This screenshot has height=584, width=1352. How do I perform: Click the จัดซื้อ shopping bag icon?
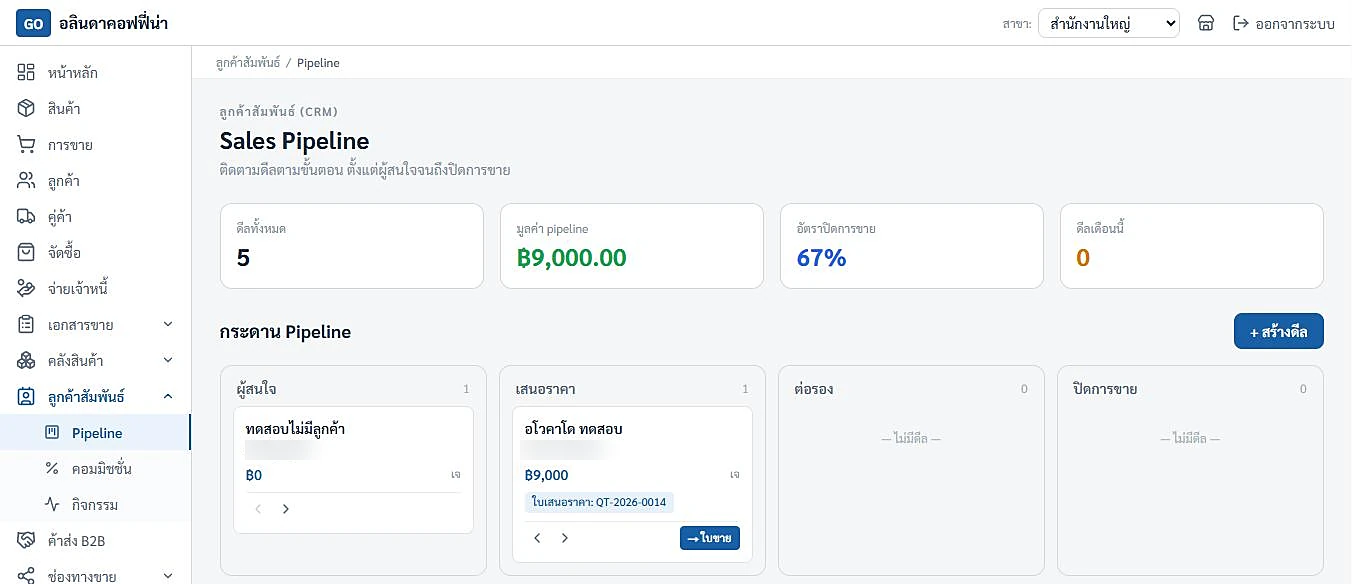point(26,253)
